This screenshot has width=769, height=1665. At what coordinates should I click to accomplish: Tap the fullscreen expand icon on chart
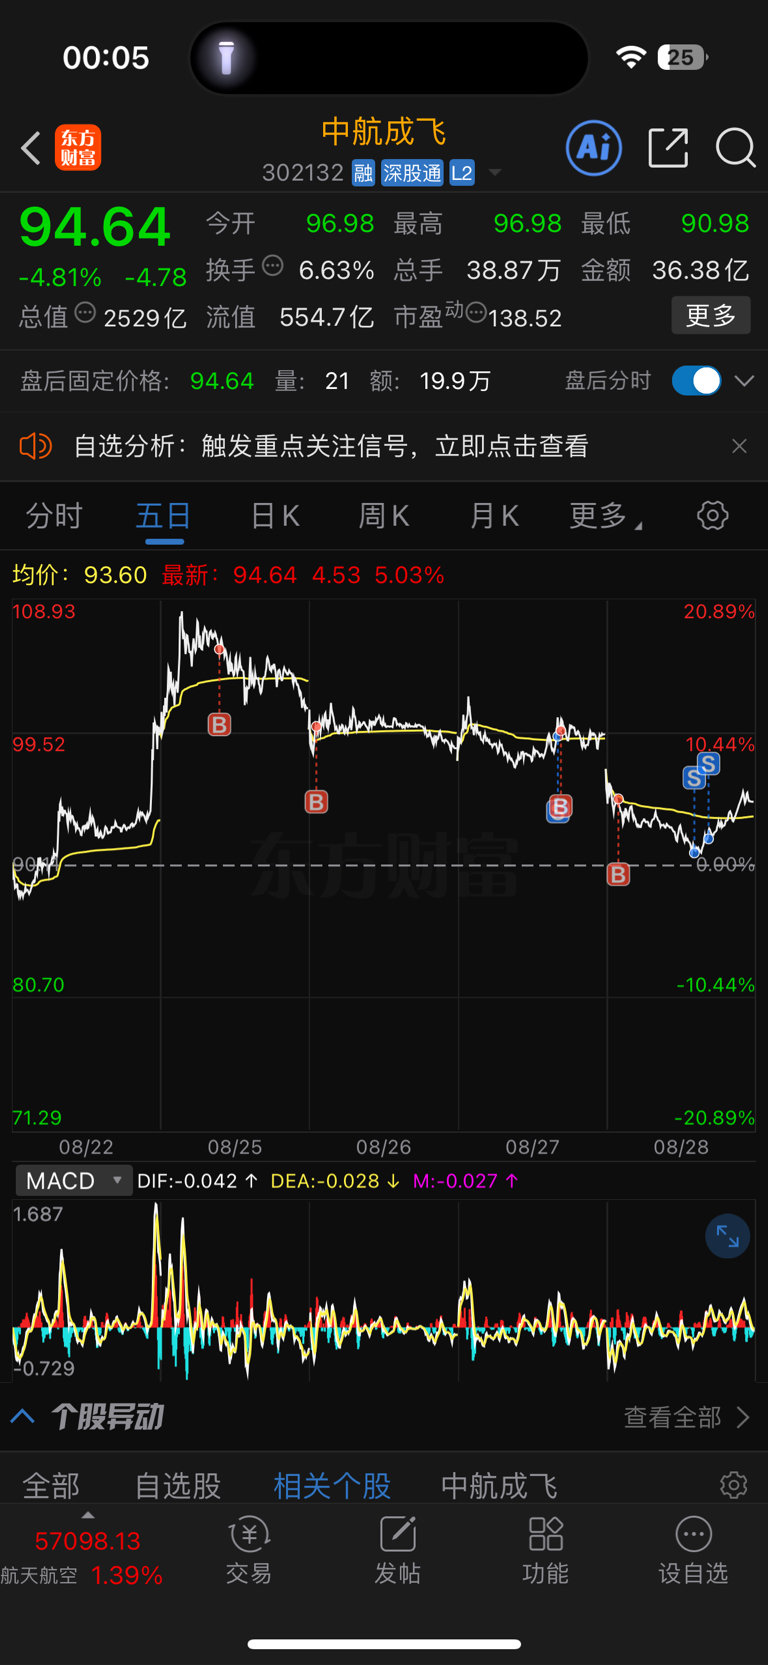point(727,1238)
